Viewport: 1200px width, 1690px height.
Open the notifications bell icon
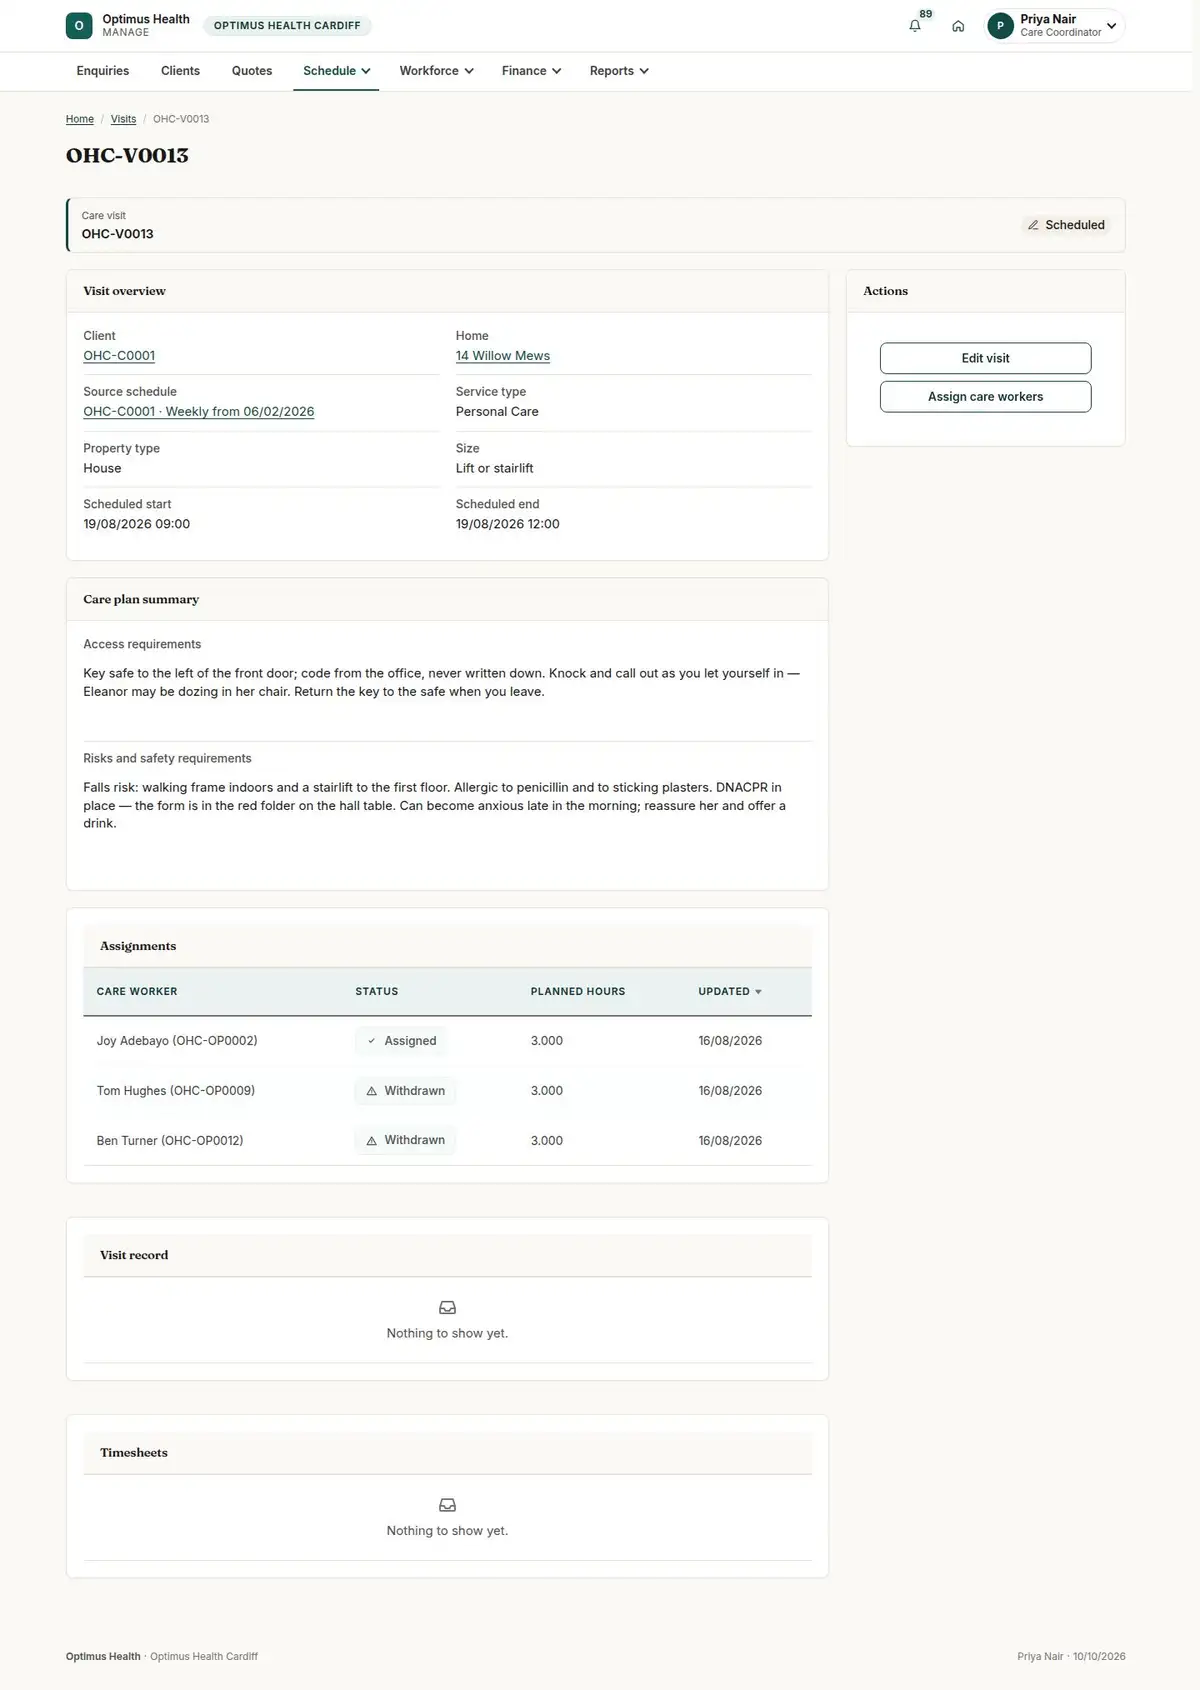click(x=915, y=26)
